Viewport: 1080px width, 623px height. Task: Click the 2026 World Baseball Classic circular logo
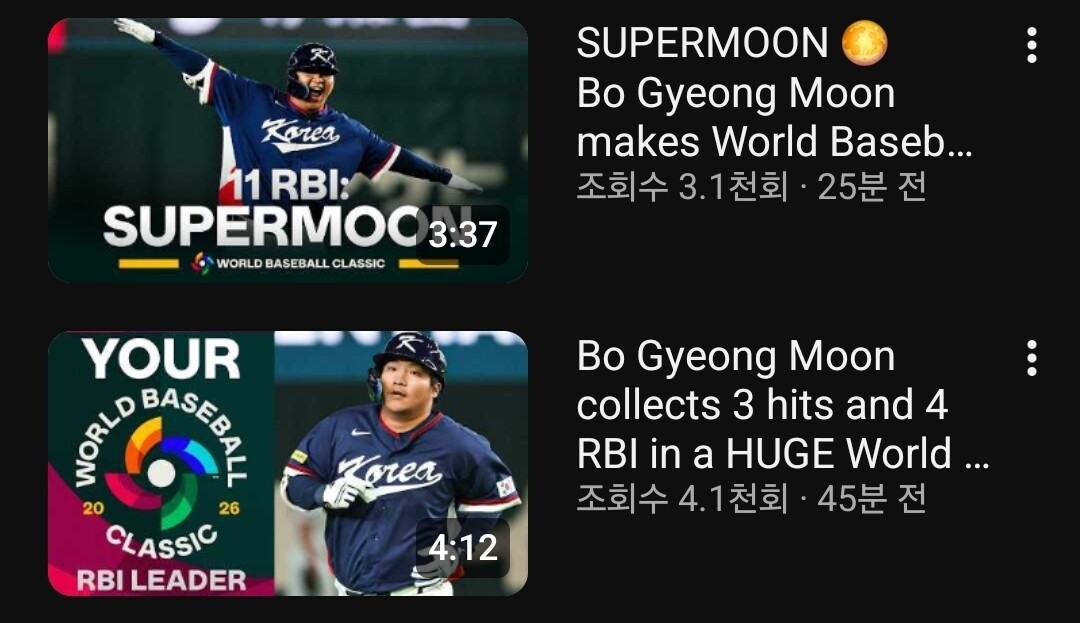click(162, 473)
